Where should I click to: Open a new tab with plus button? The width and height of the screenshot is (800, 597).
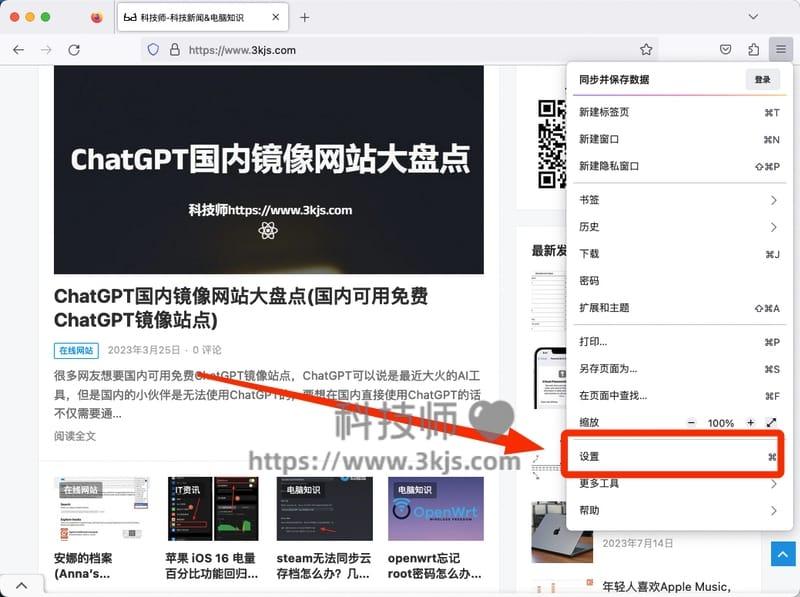pos(305,17)
